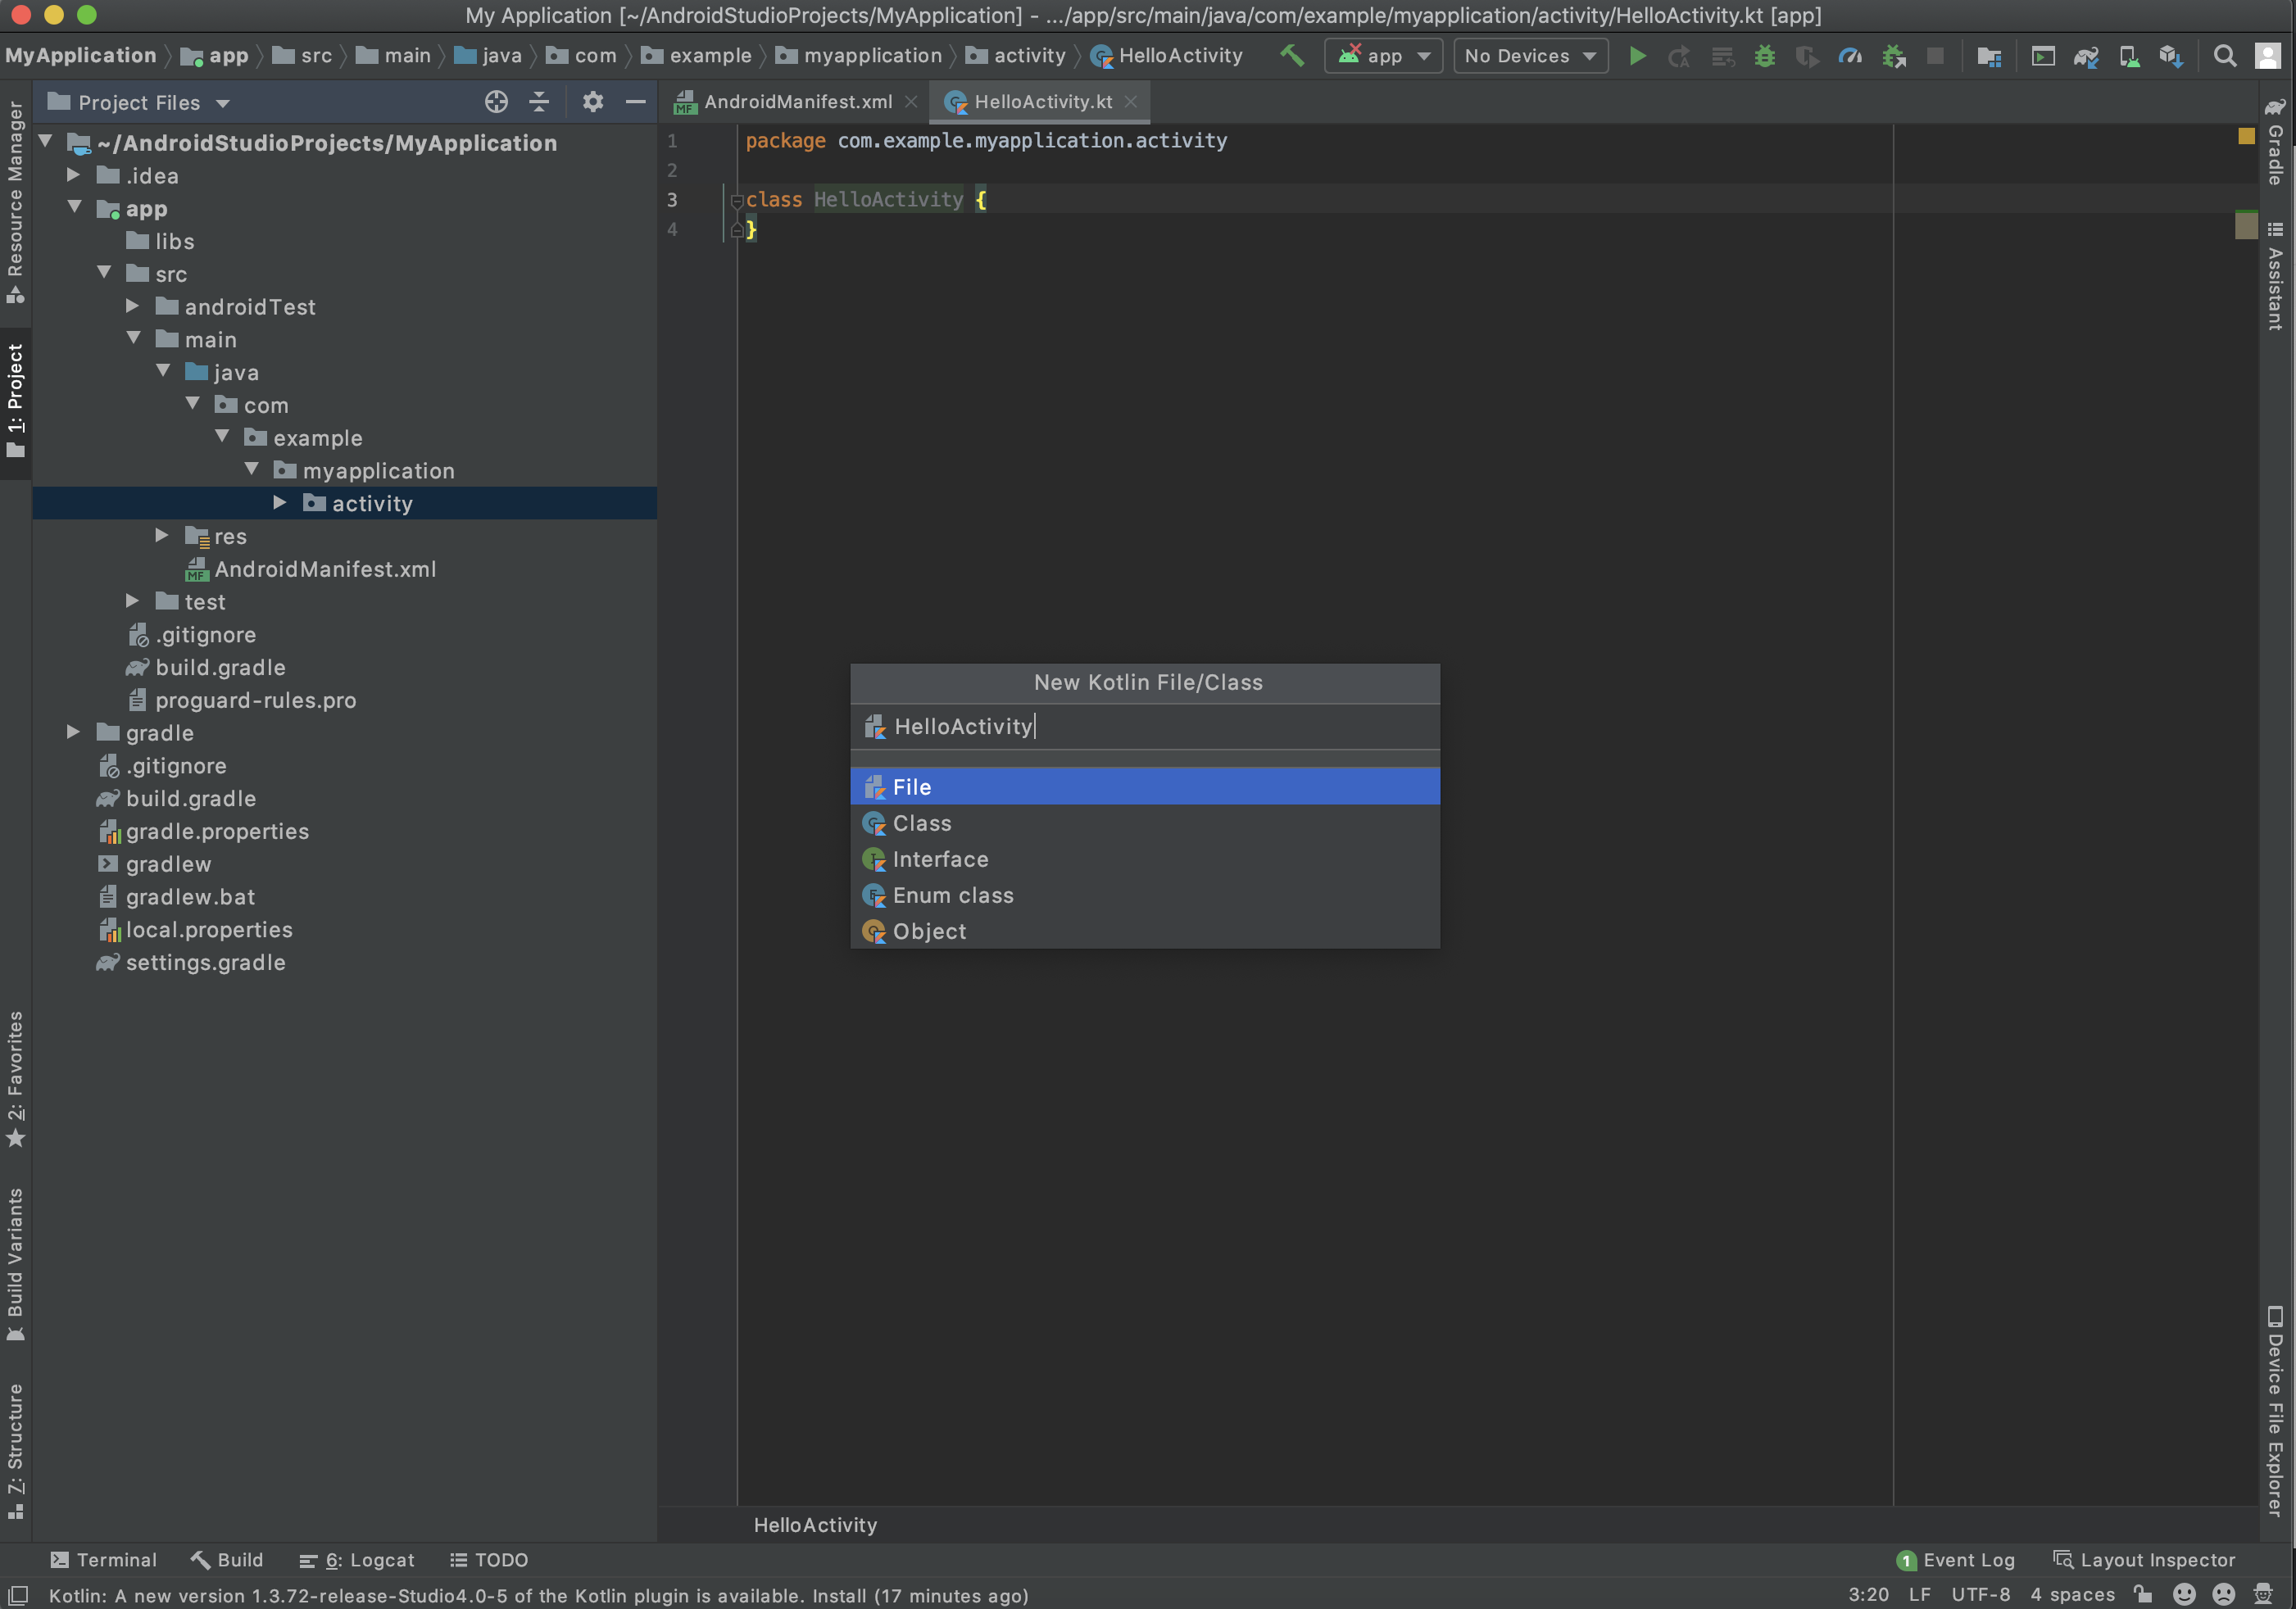Collapse the main folder in tree
Viewport: 2296px width, 1609px height.
(134, 339)
